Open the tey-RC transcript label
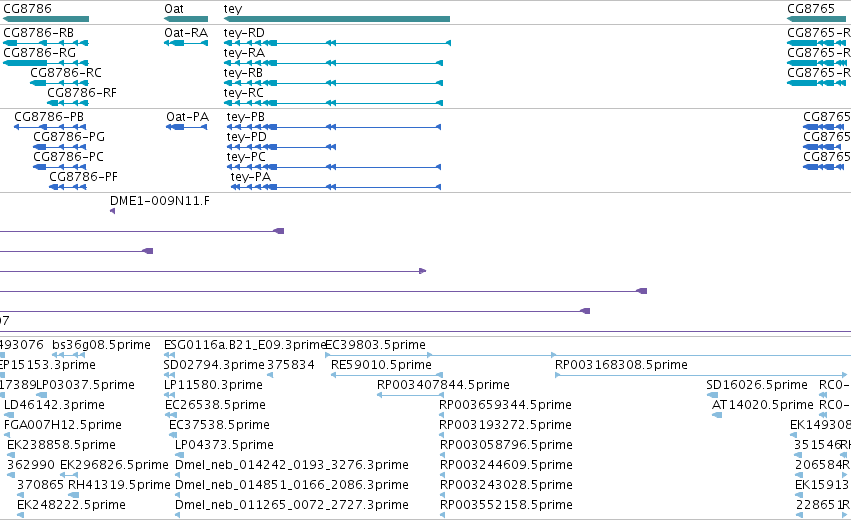This screenshot has width=851, height=520. (x=244, y=93)
